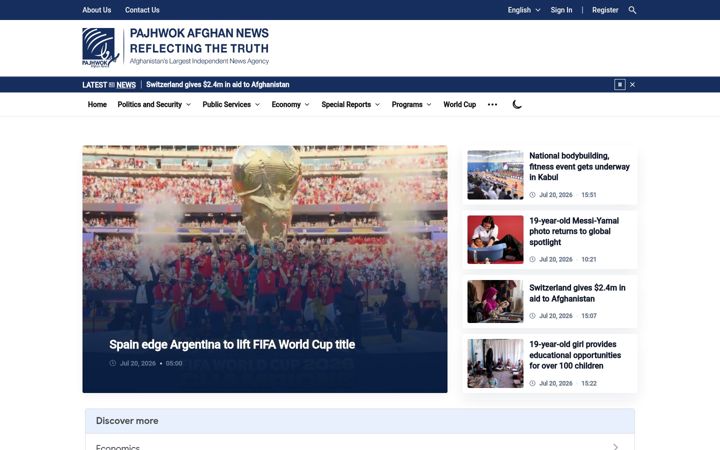Expand the Special Reports menu
The image size is (720, 450).
(350, 105)
